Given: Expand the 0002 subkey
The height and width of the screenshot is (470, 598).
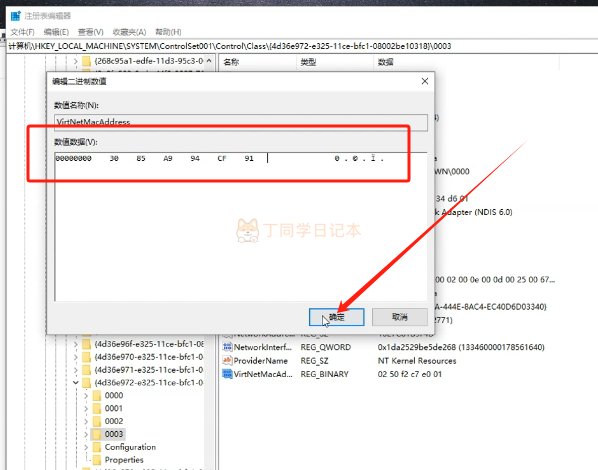Looking at the screenshot, I should point(86,421).
